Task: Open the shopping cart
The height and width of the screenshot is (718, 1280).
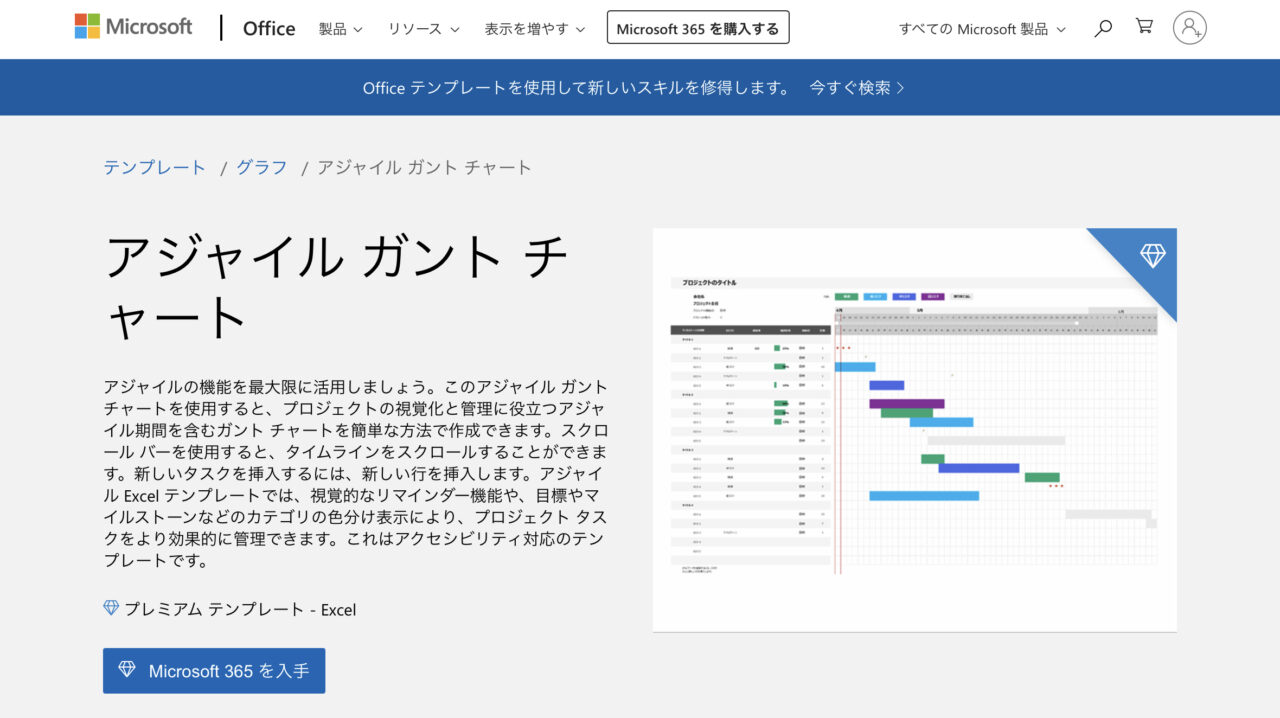Action: [1144, 27]
